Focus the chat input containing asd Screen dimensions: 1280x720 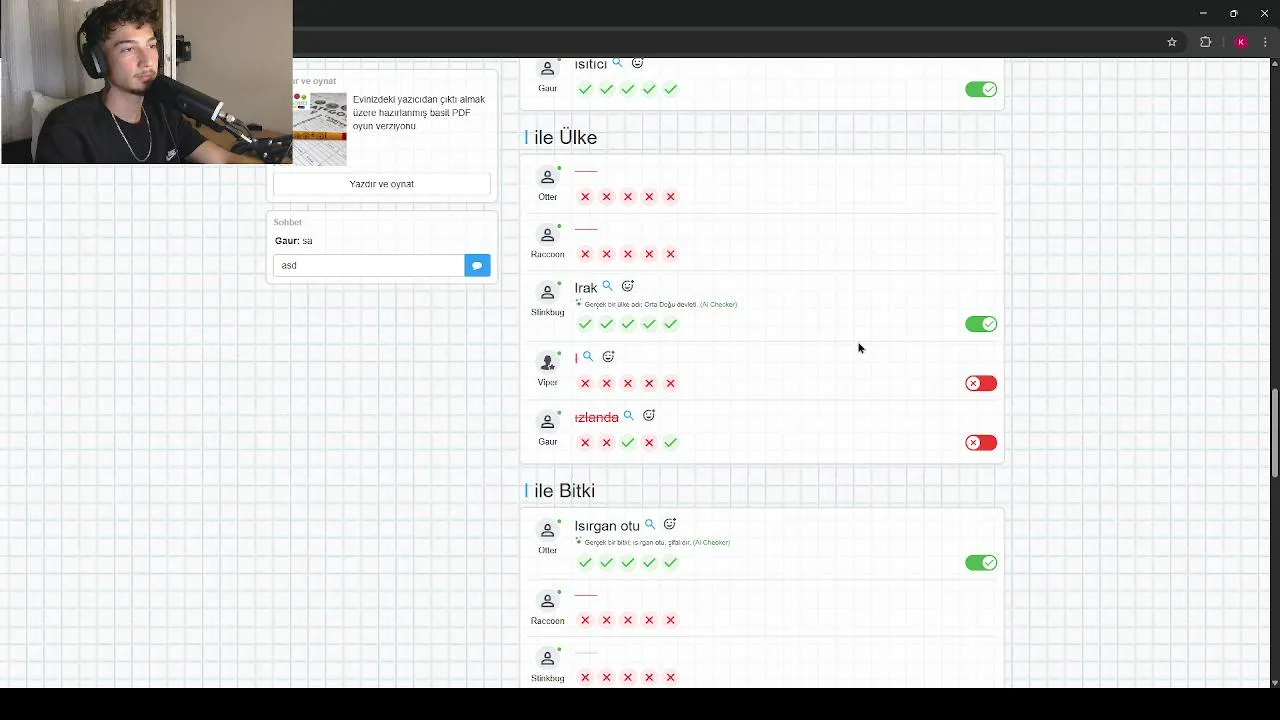[x=369, y=265]
